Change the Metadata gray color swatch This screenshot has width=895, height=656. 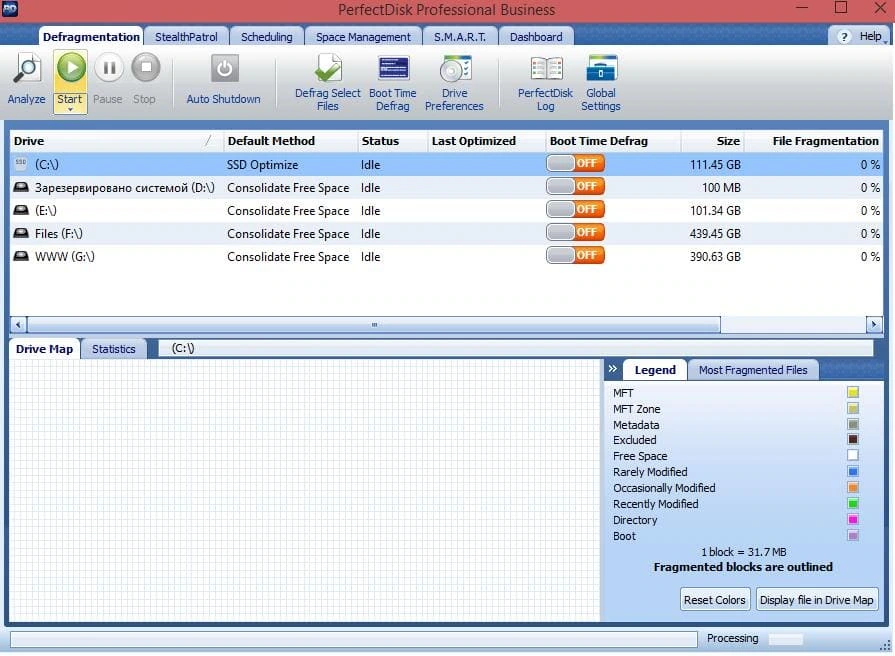[x=853, y=424]
